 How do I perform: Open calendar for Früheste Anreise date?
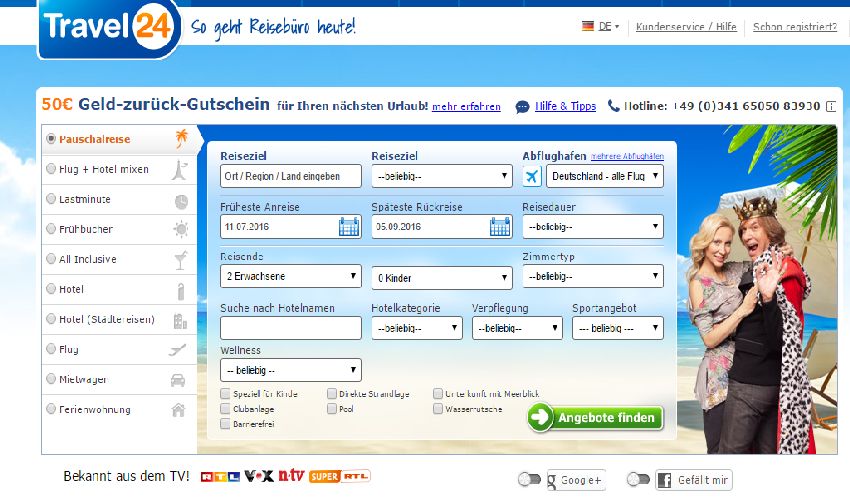point(349,227)
